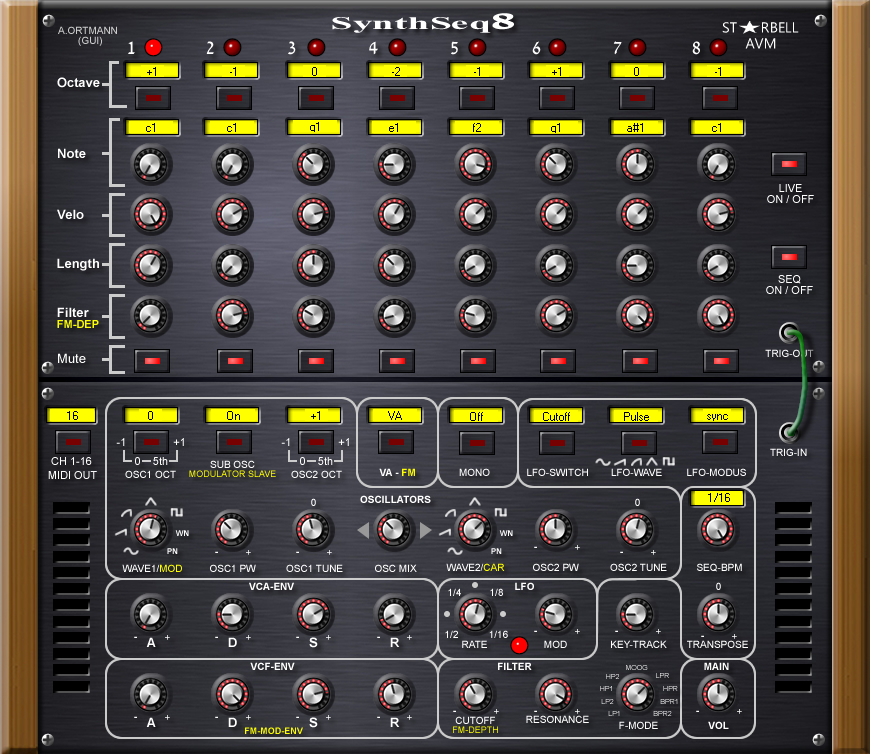The width and height of the screenshot is (870, 754).
Task: Click the red LFO rate indicator light
Action: click(x=519, y=645)
